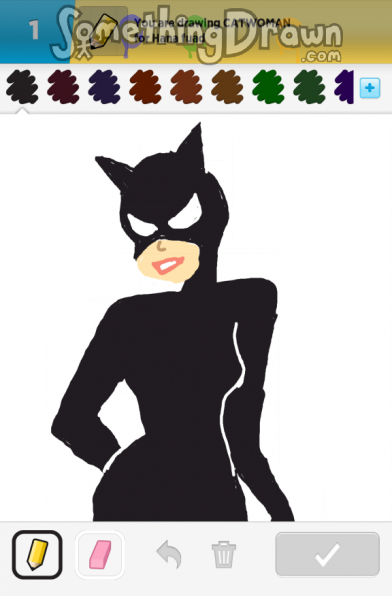
Task: Pick the rust brown color swatch
Action: click(186, 87)
